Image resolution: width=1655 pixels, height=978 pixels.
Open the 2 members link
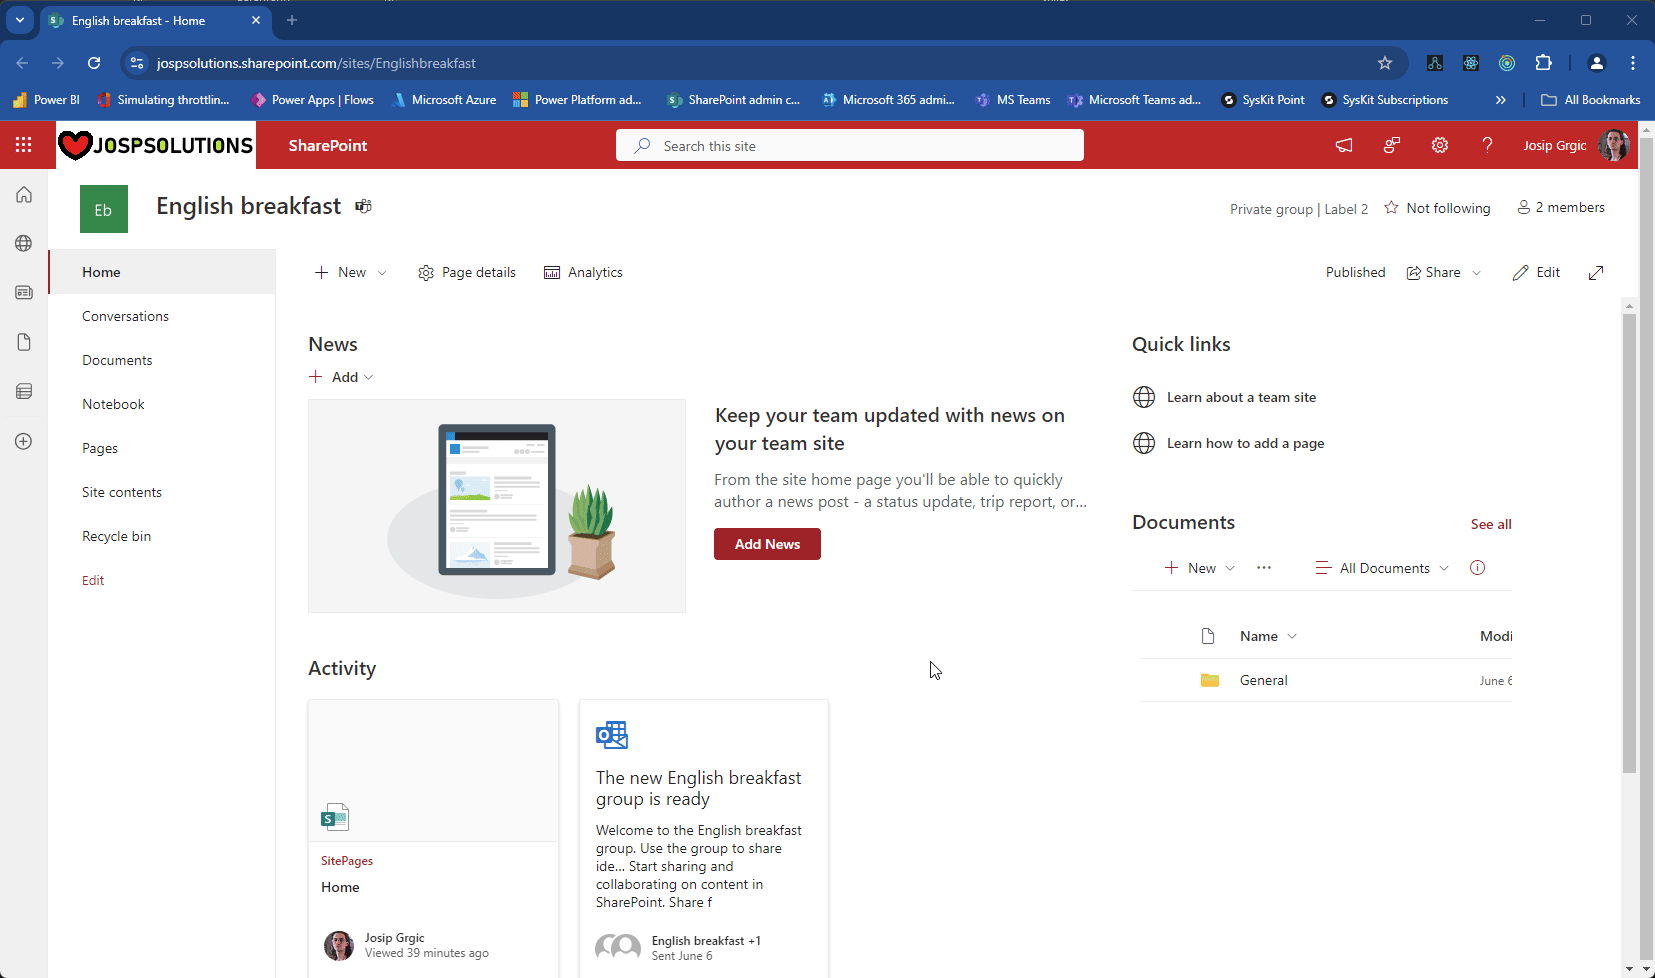pyautogui.click(x=1561, y=207)
